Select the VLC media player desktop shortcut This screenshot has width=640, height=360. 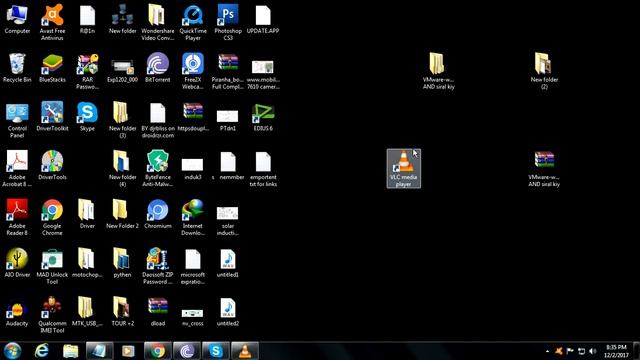click(404, 169)
